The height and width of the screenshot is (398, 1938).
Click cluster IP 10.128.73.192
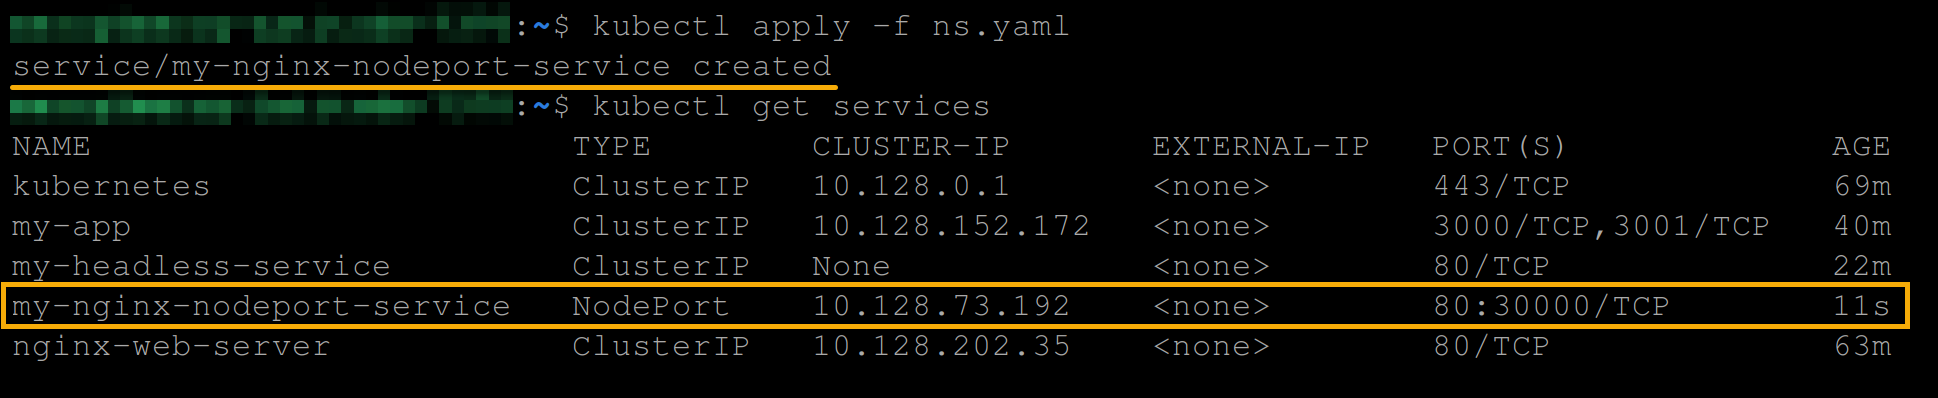click(x=941, y=306)
